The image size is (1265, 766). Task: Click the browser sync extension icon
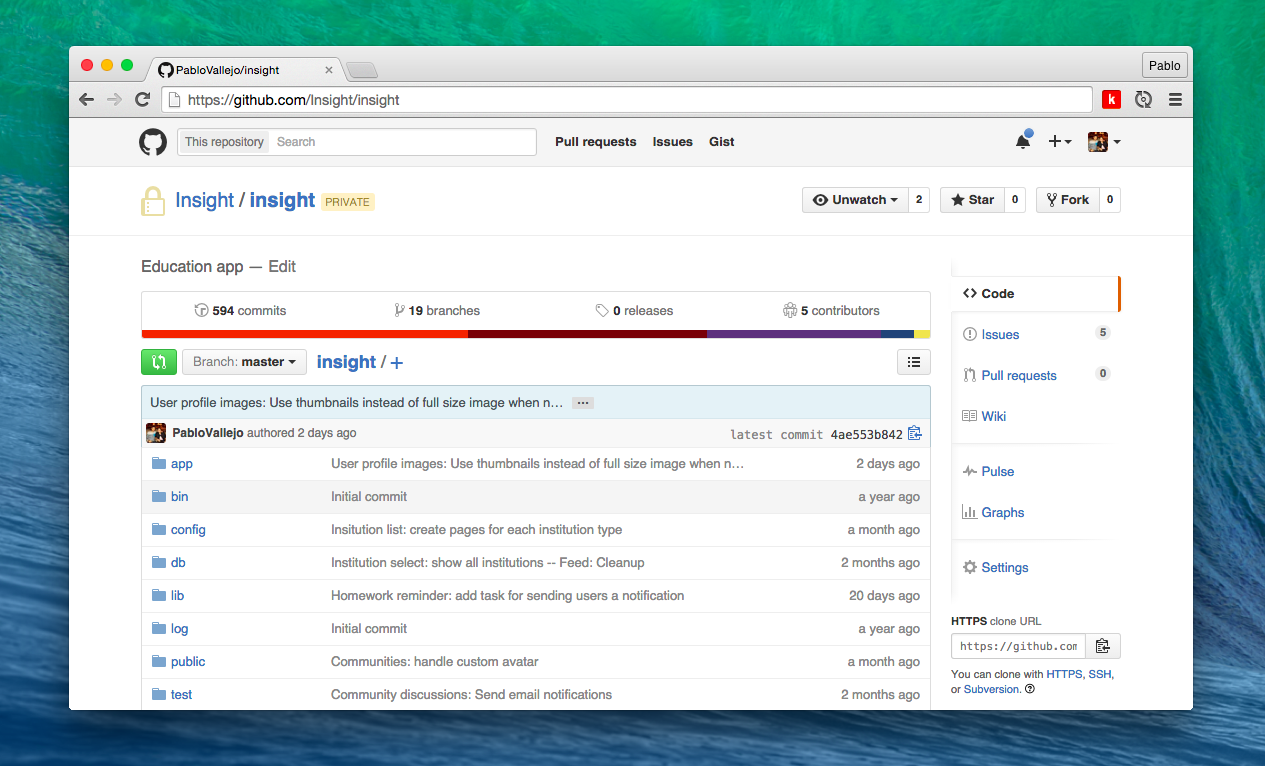point(1144,99)
